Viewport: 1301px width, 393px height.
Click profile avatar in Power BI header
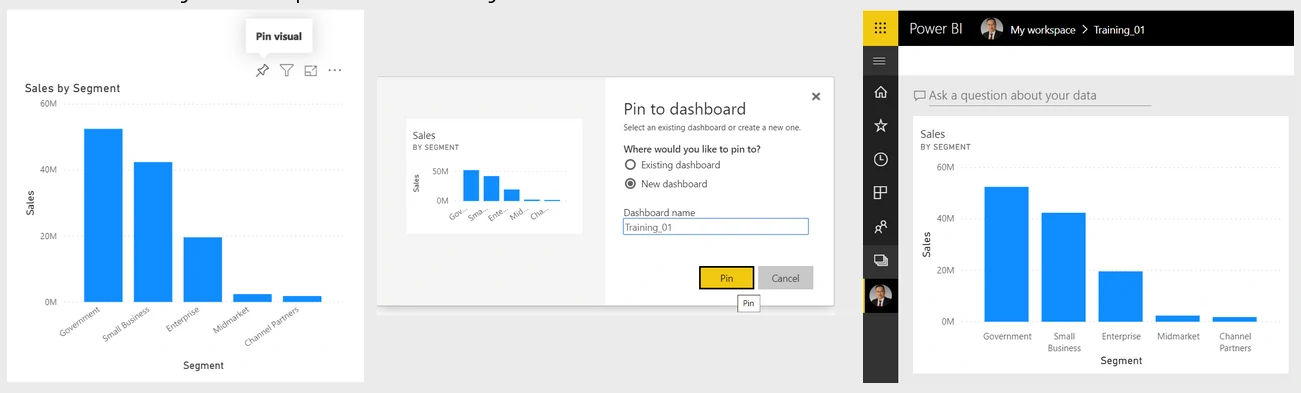click(991, 29)
